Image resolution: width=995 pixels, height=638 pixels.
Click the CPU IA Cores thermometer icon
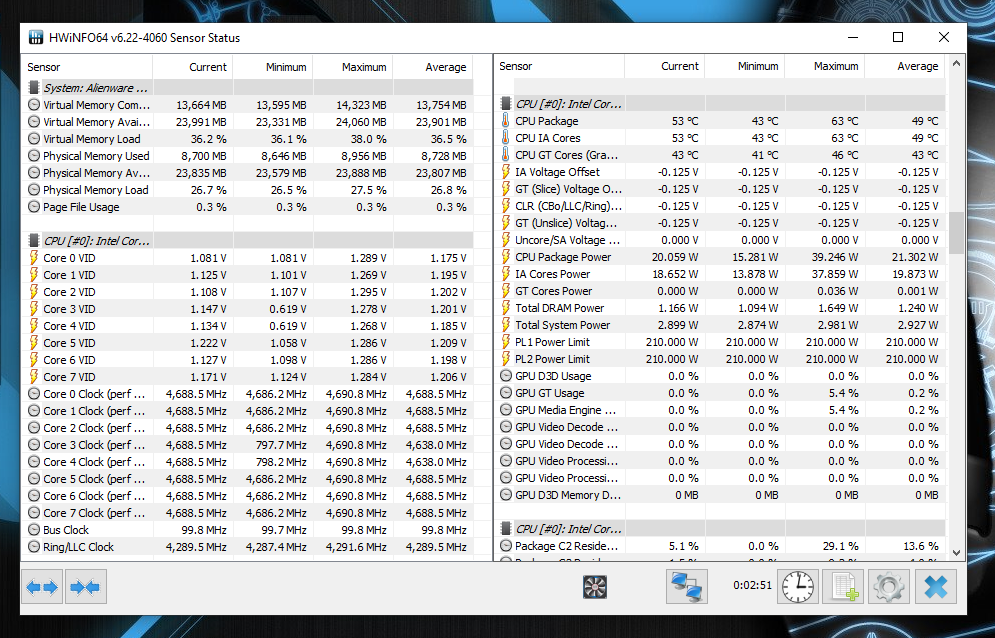[506, 138]
